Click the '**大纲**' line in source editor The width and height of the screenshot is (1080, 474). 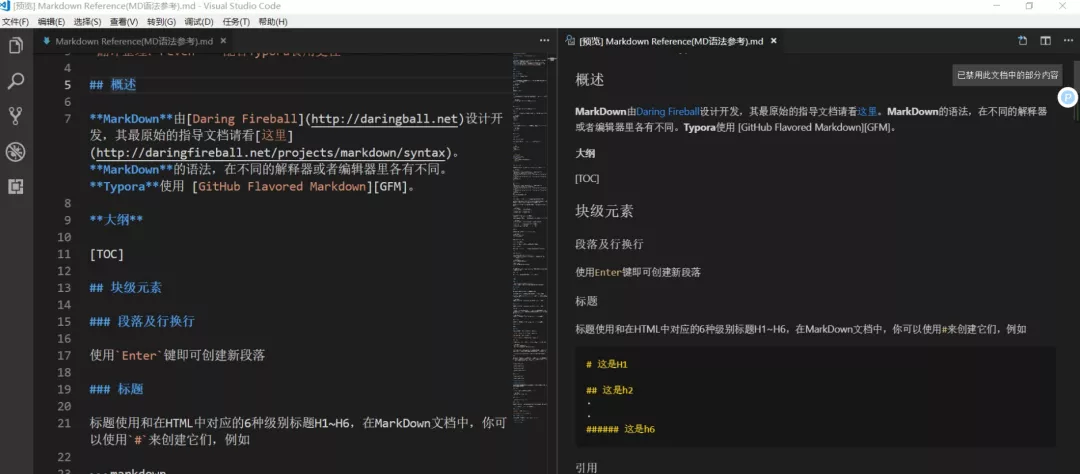coord(116,220)
